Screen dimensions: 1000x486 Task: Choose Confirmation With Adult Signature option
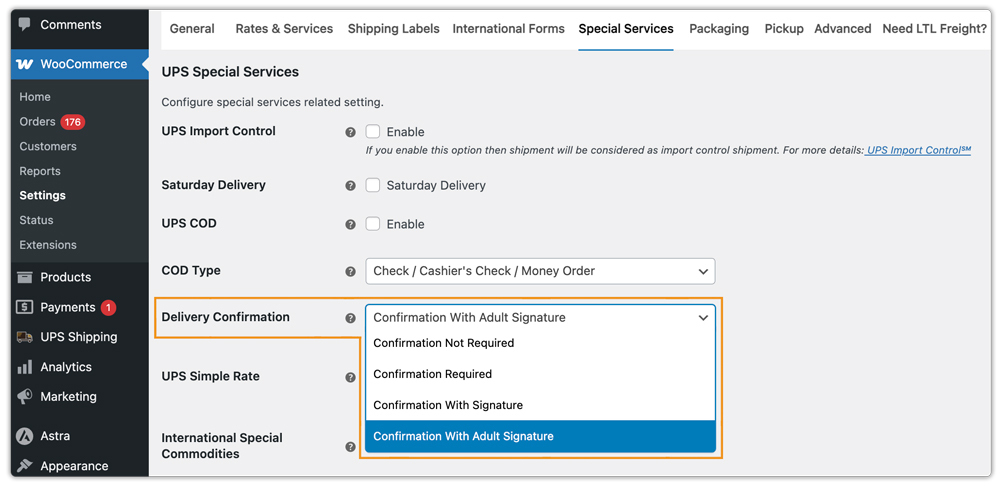pos(540,436)
